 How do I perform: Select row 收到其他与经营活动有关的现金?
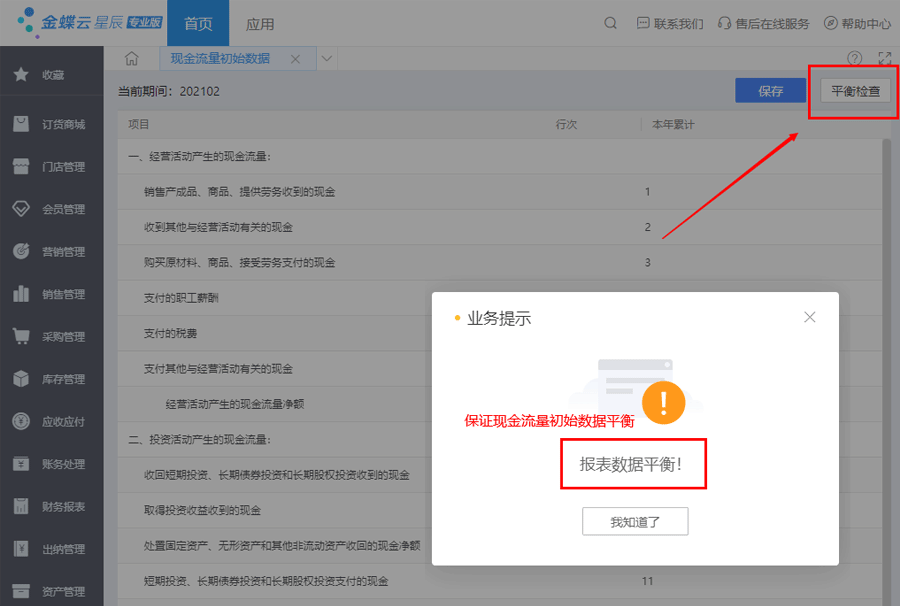pos(499,227)
